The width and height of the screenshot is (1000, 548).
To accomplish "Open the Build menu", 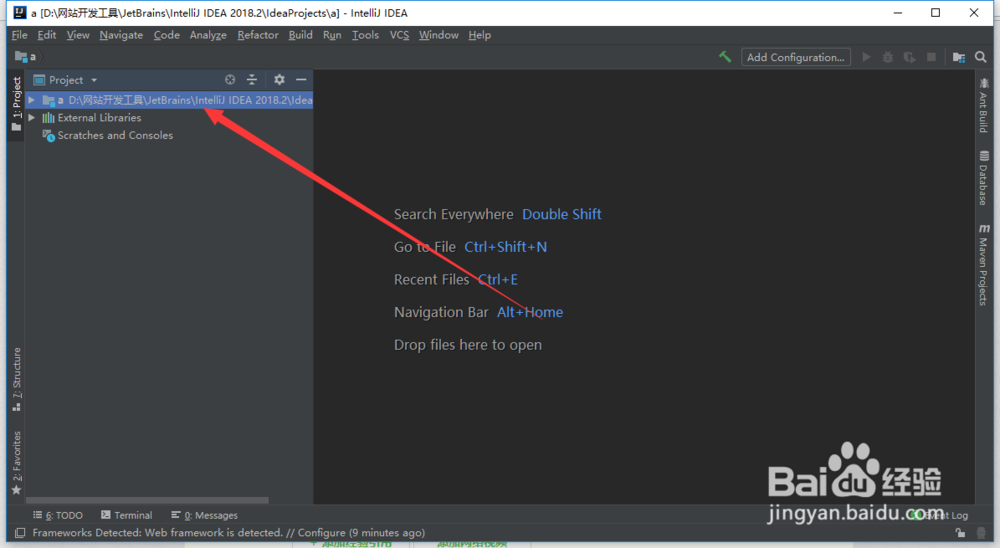I will pyautogui.click(x=300, y=35).
